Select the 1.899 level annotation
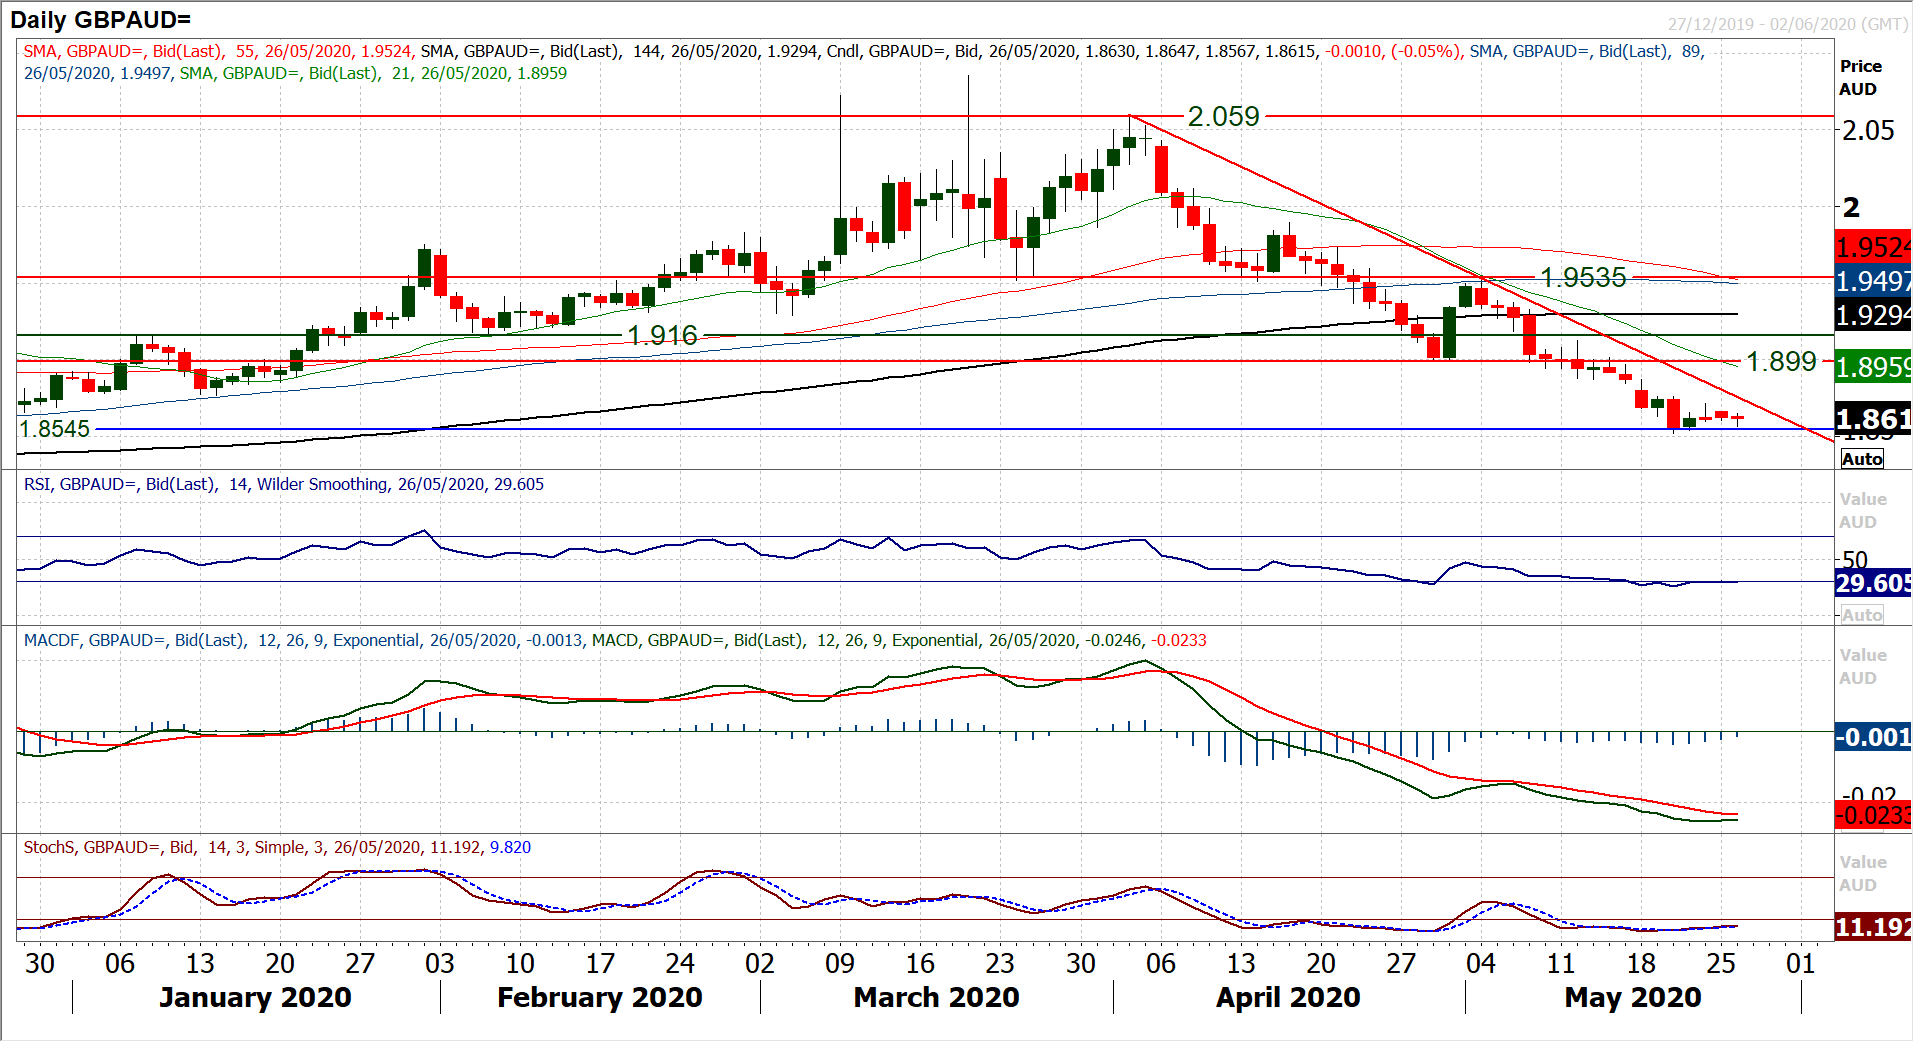Viewport: 1914px width, 1042px height. click(x=1780, y=361)
